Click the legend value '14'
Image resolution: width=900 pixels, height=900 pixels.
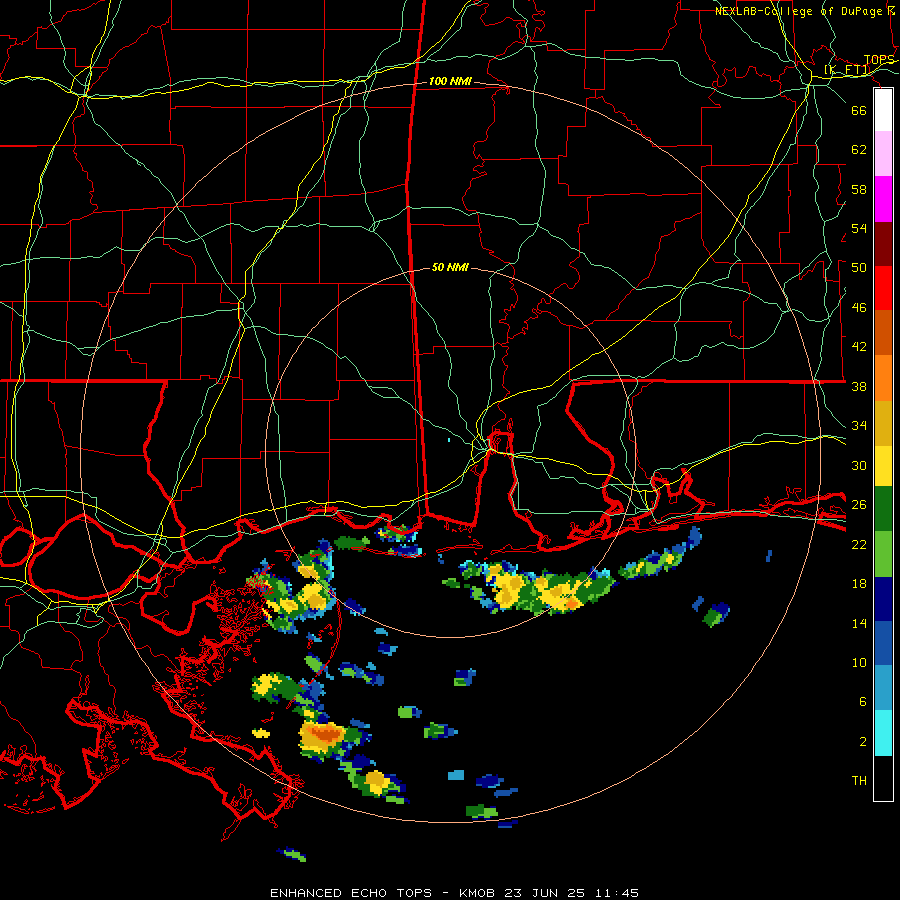[859, 623]
